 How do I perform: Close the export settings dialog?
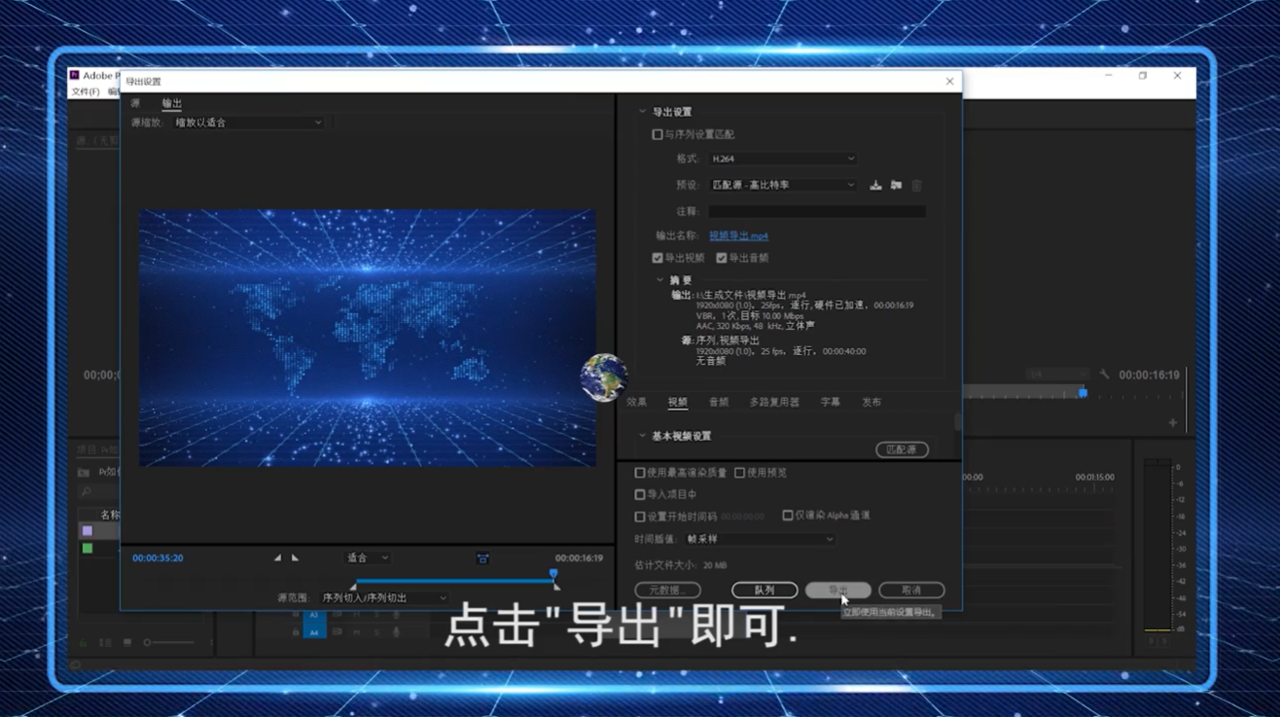click(x=950, y=81)
